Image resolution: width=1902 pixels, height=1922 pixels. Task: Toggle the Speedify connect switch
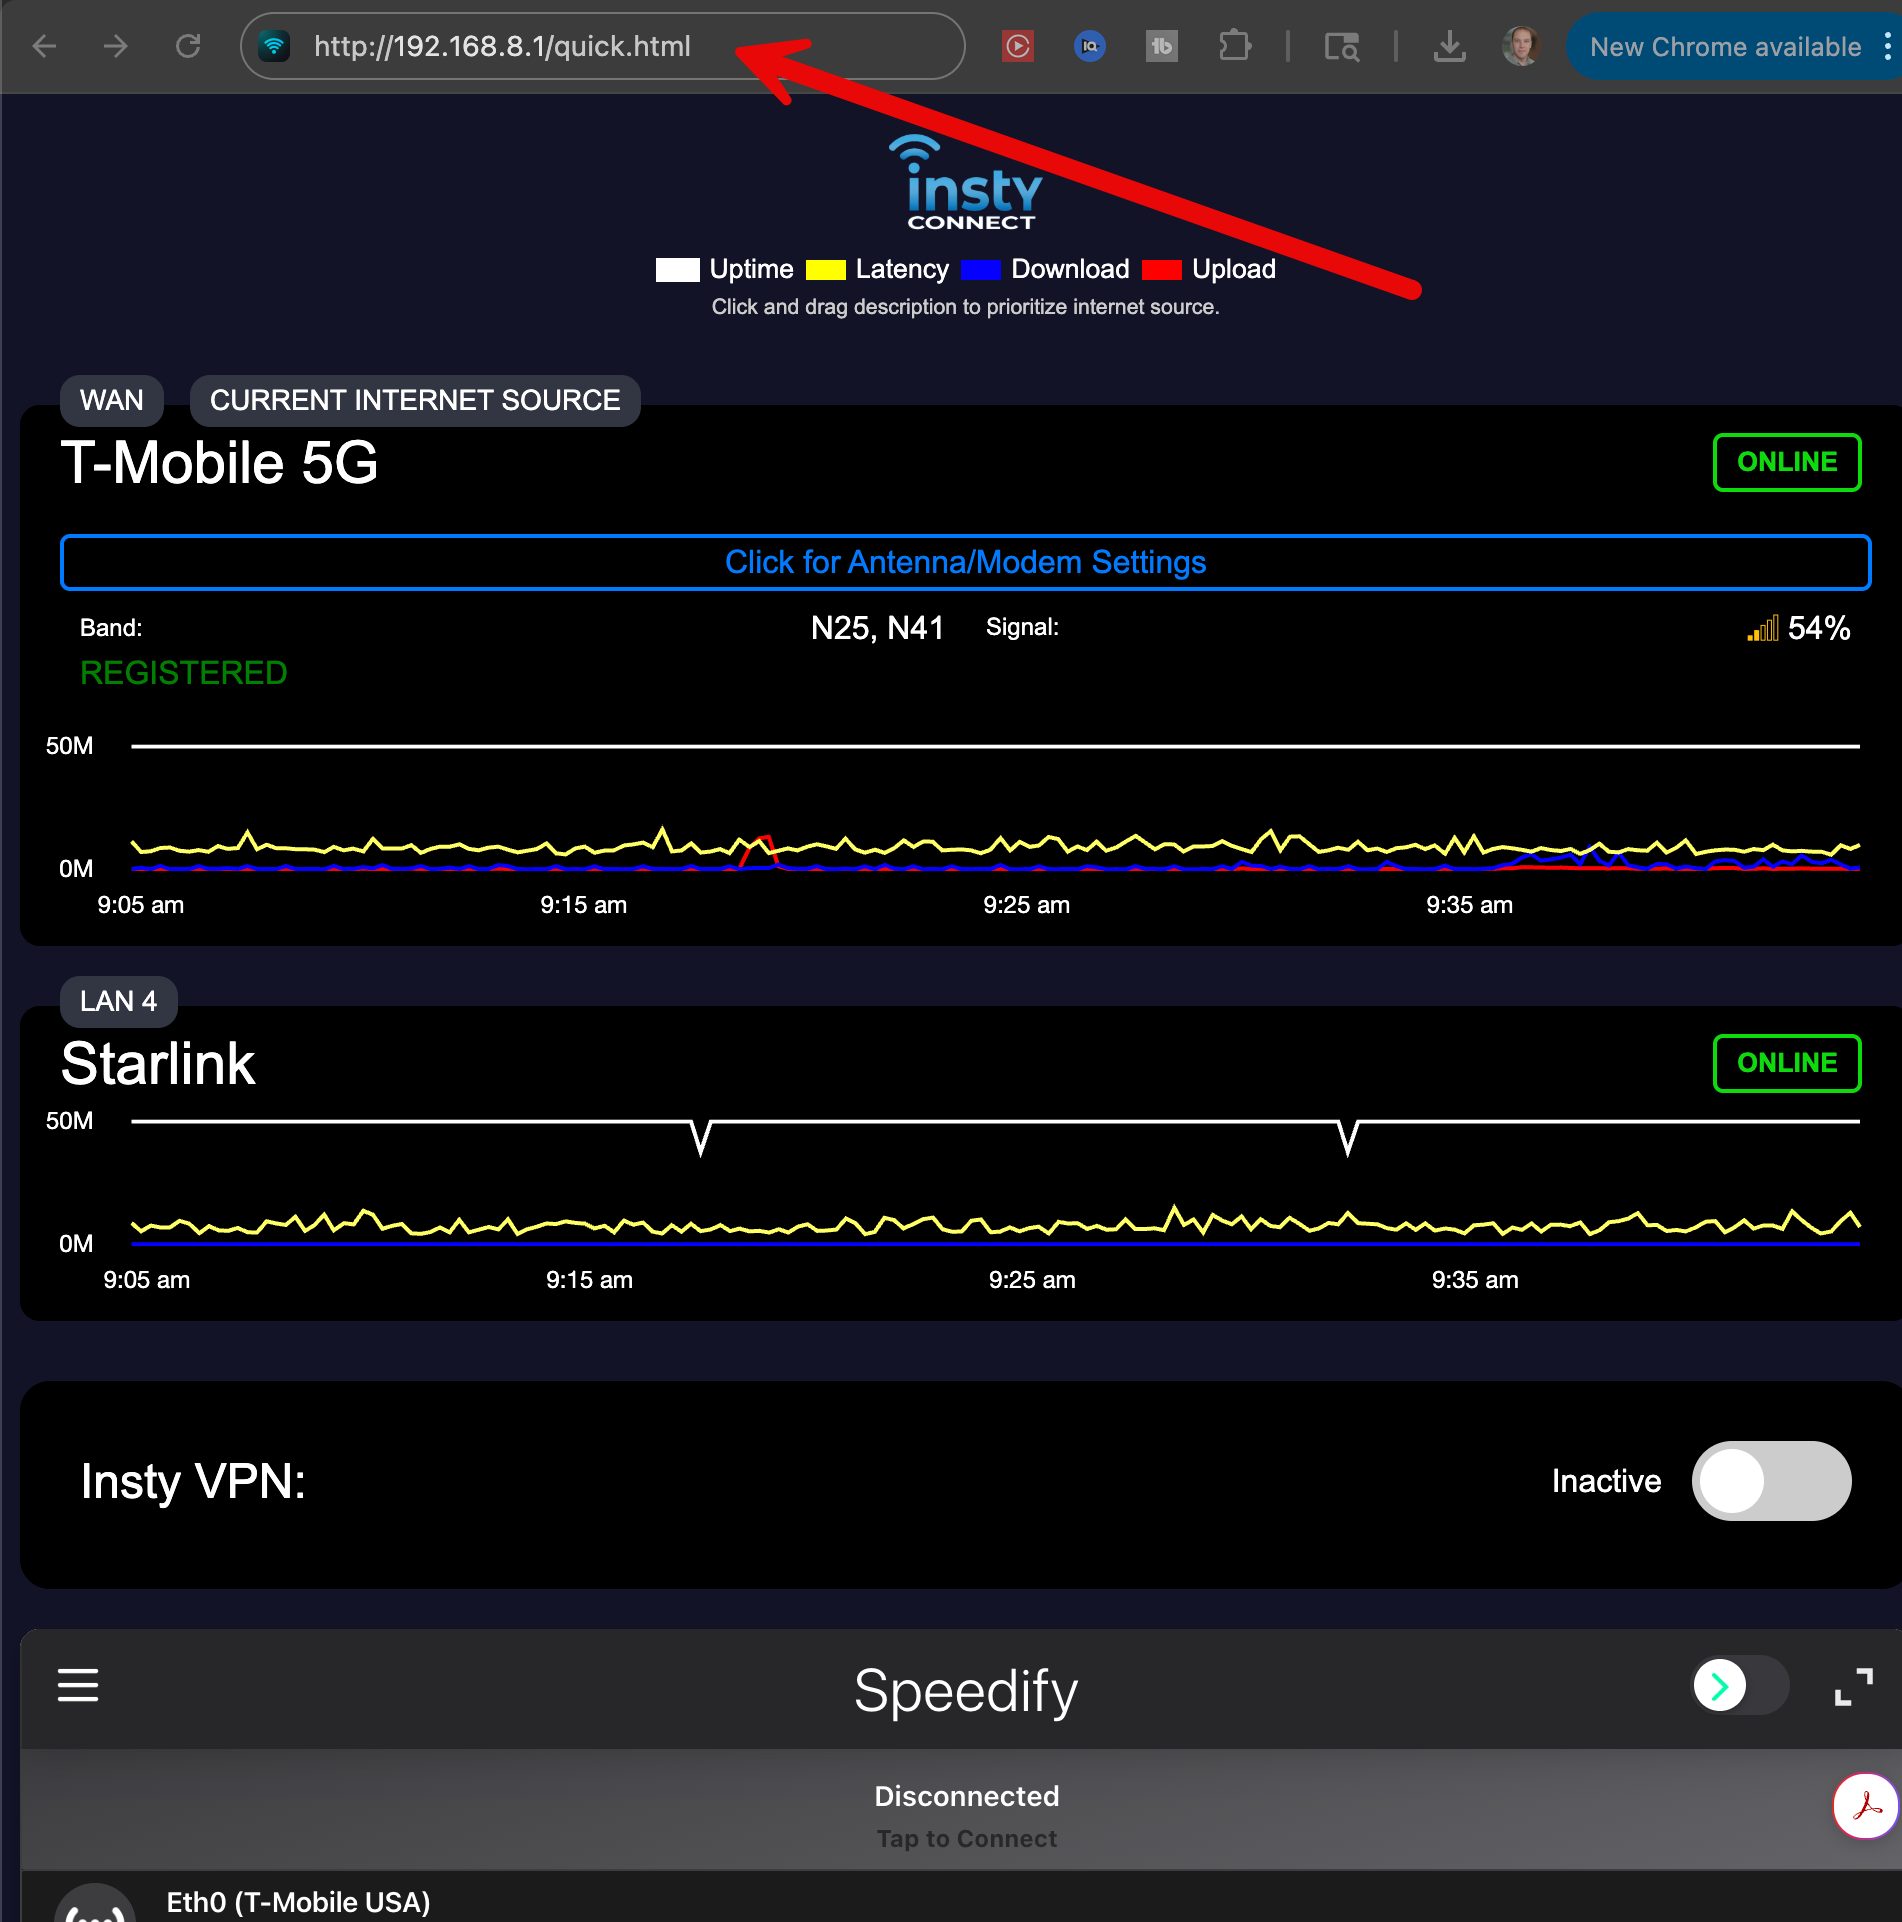[x=1740, y=1686]
